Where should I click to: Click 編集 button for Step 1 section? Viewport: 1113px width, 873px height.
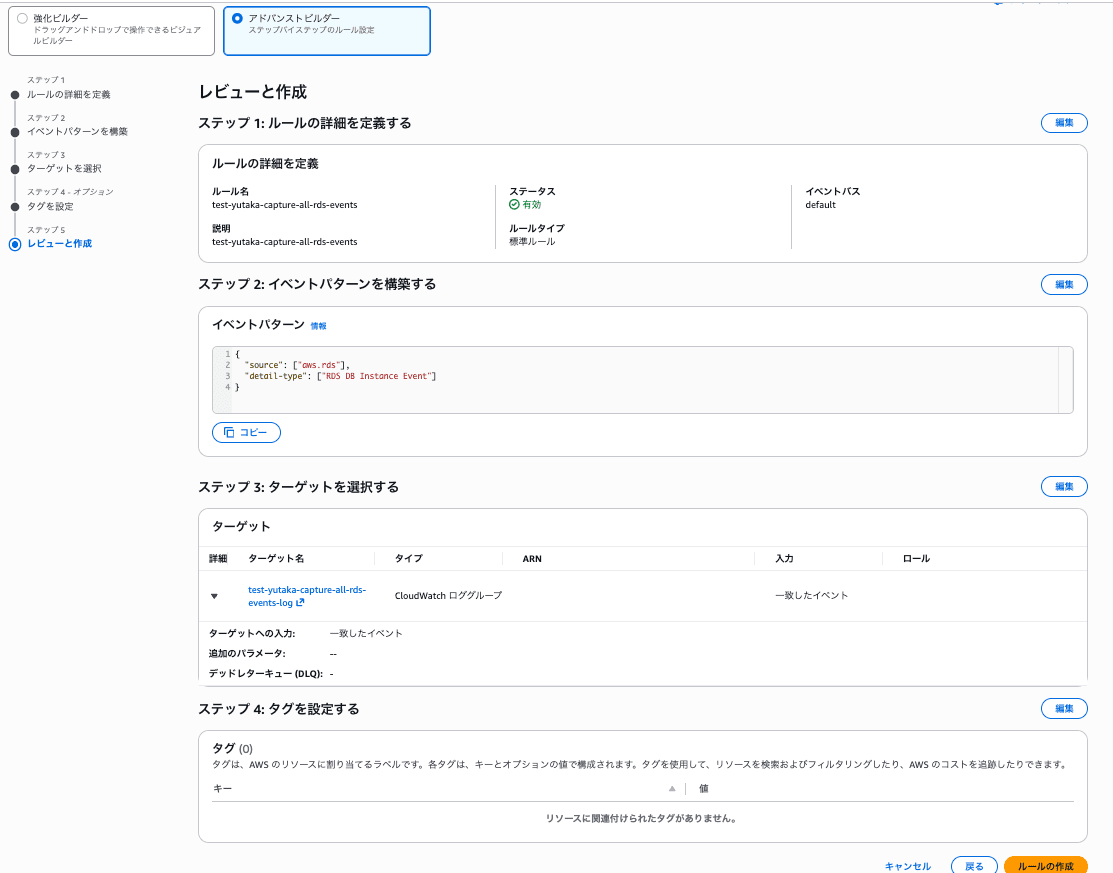click(x=1063, y=123)
